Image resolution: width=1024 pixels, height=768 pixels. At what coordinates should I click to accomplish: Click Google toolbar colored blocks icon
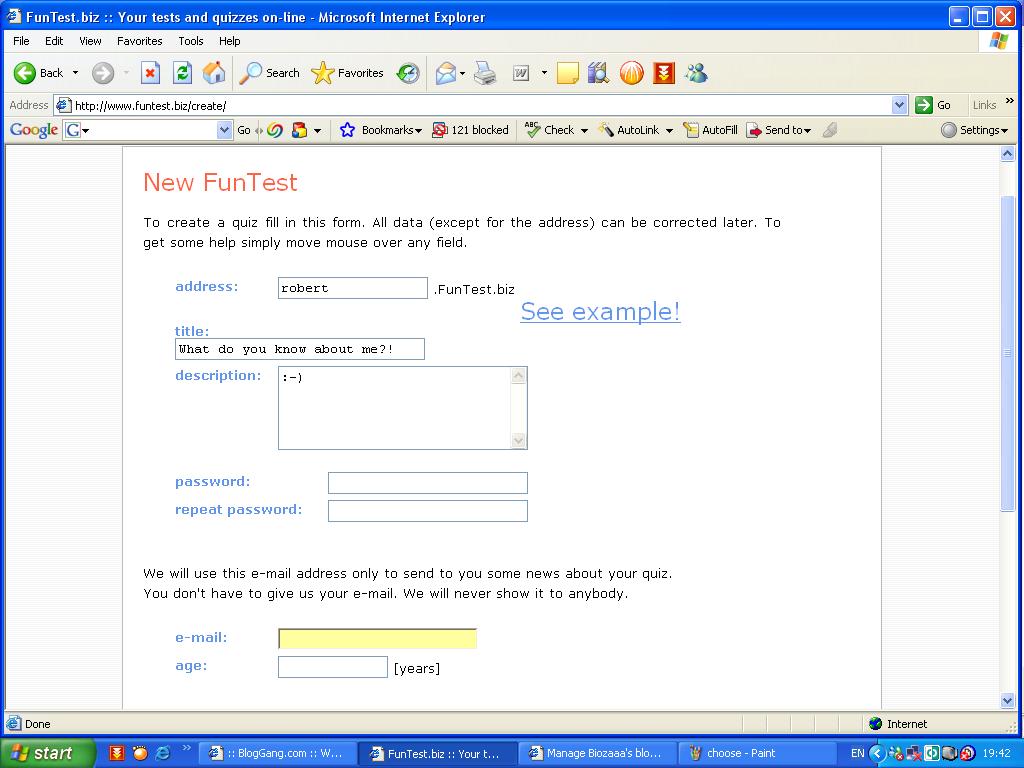pos(299,130)
